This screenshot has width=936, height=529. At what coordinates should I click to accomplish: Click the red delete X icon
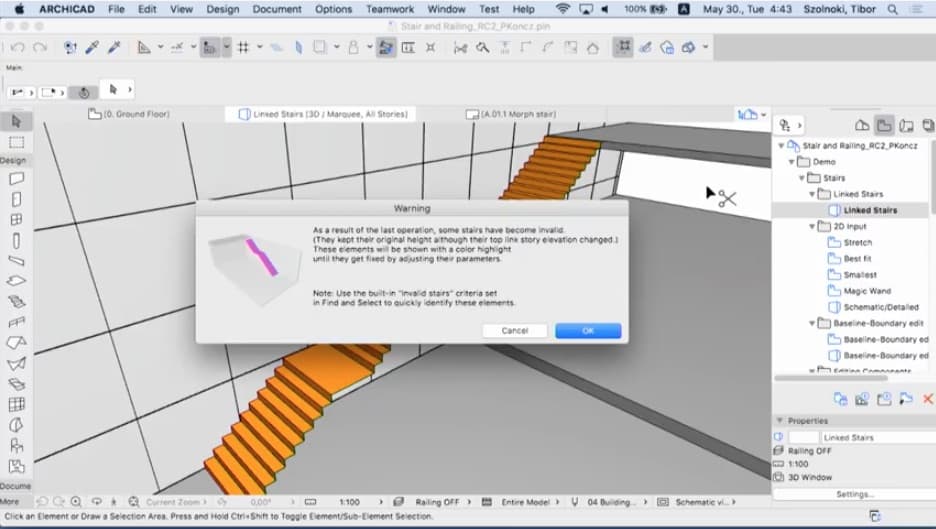click(928, 399)
